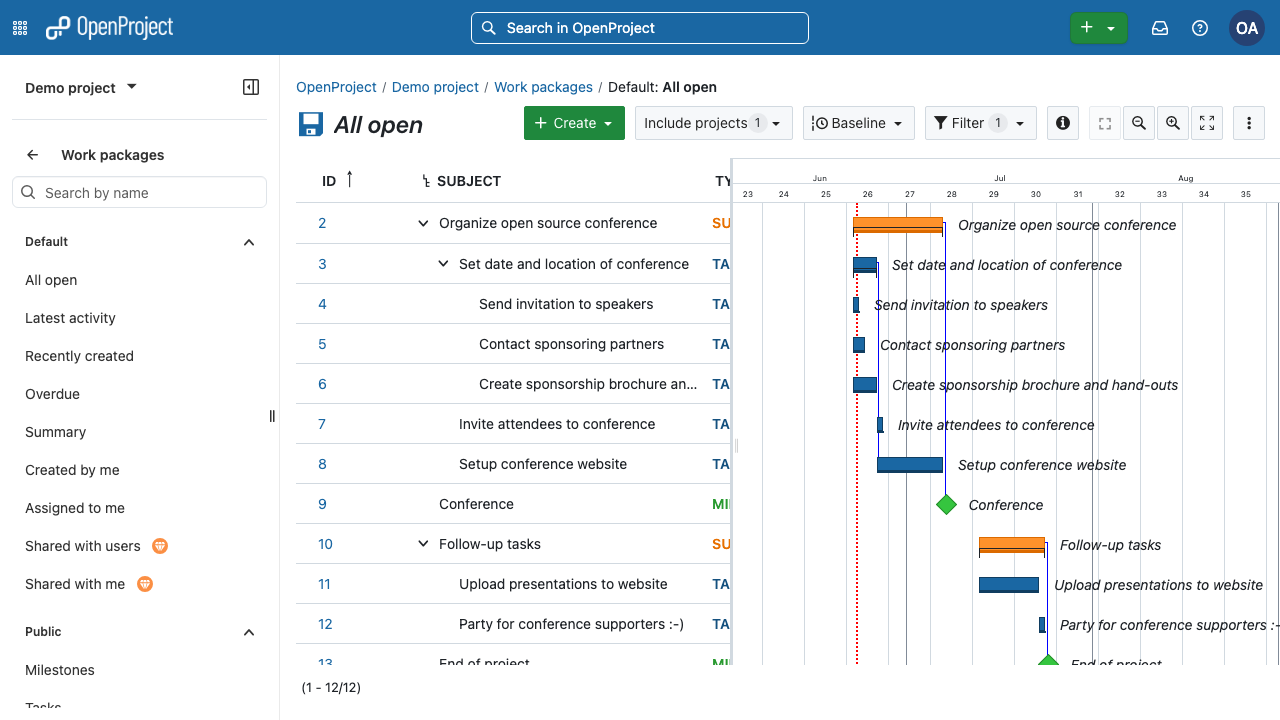Select Assigned to me view
The width and height of the screenshot is (1280, 720).
tap(75, 508)
